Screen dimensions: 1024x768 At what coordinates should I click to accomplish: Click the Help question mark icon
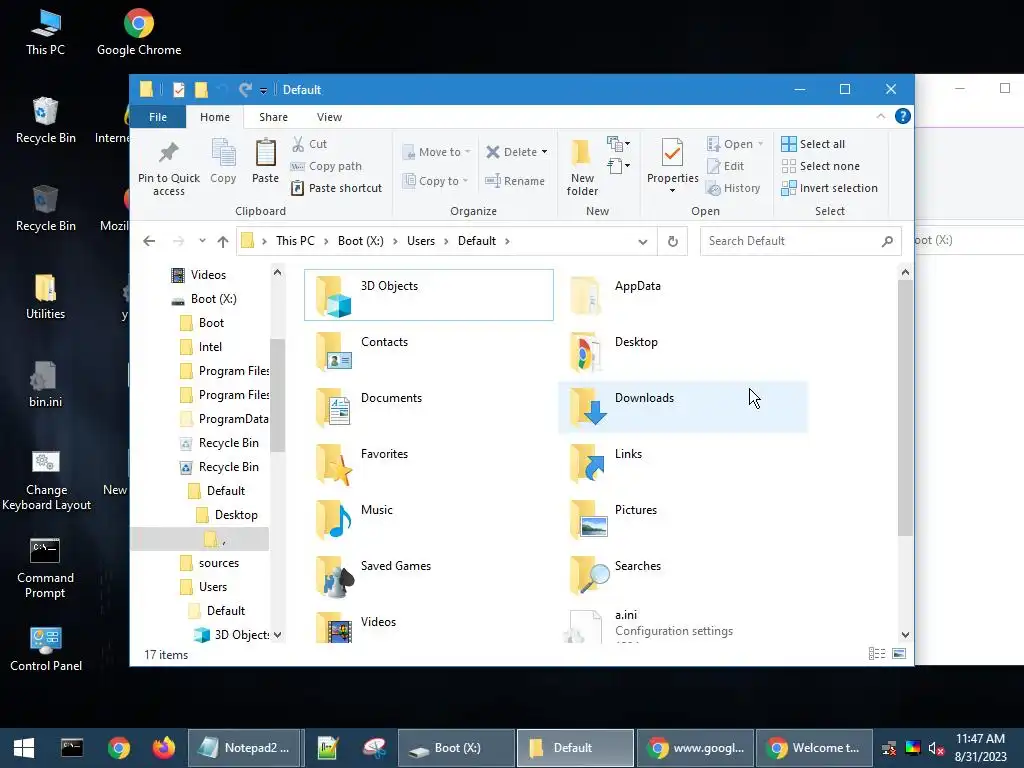point(903,116)
